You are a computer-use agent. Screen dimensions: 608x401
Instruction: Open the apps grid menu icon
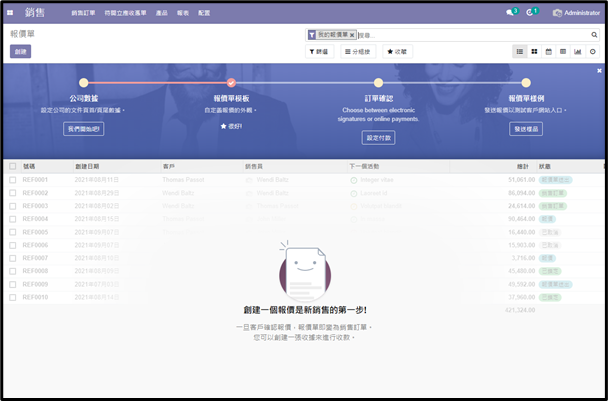click(10, 13)
